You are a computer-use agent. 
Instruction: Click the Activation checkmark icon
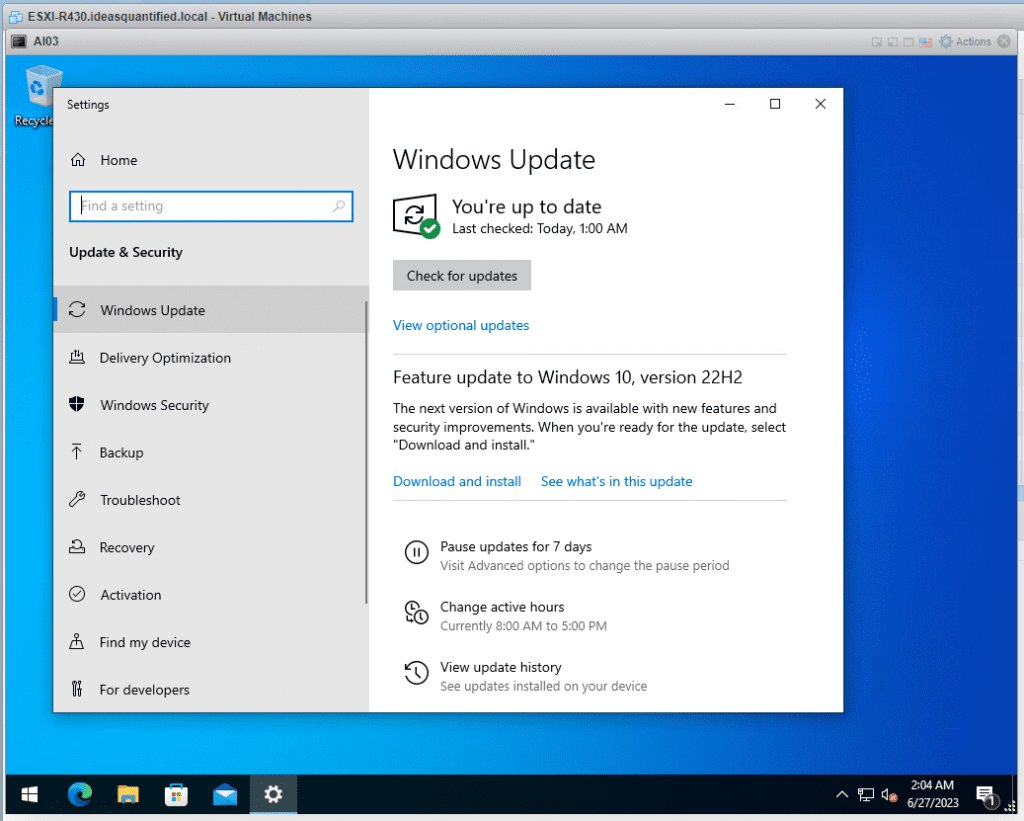tap(77, 594)
